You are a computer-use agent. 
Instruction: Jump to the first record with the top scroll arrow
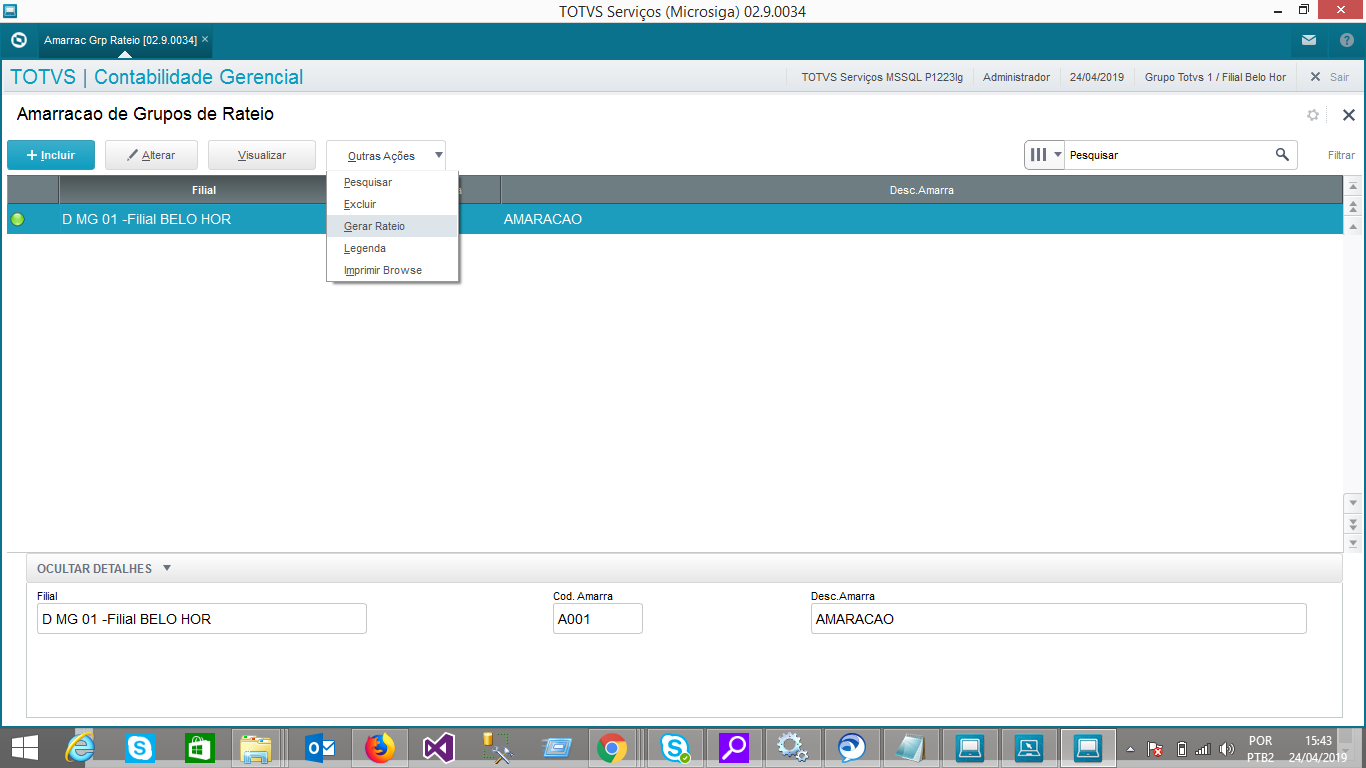coord(1354,187)
